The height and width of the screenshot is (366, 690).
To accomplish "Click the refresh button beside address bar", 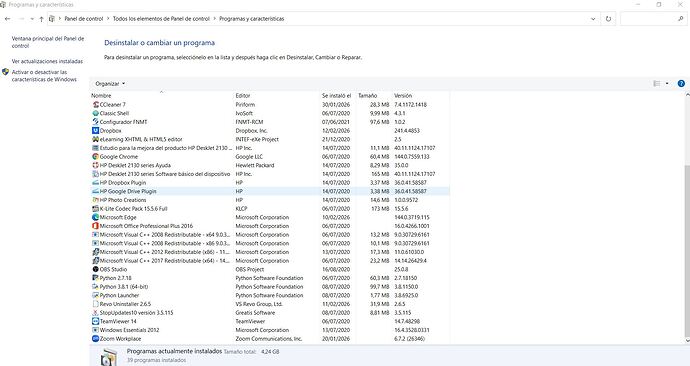I will [x=608, y=19].
